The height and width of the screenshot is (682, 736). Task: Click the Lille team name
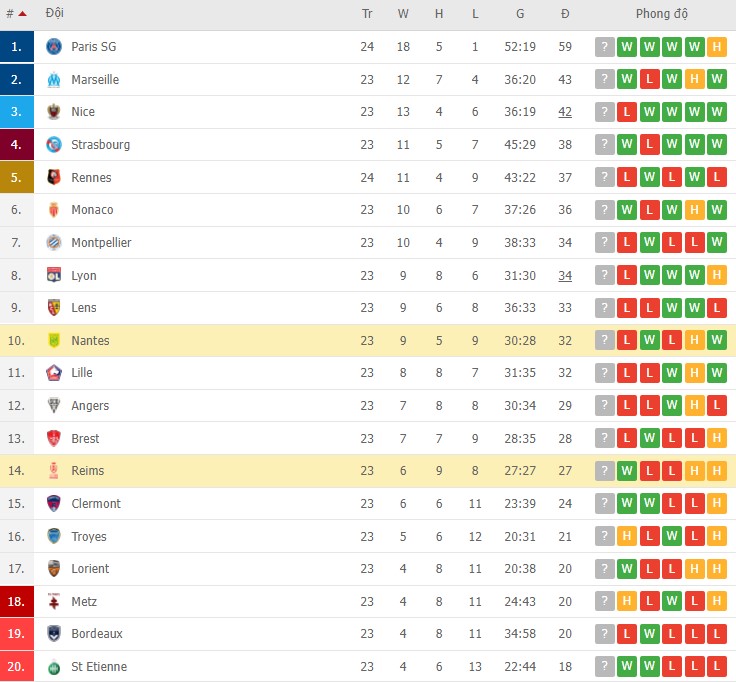82,373
